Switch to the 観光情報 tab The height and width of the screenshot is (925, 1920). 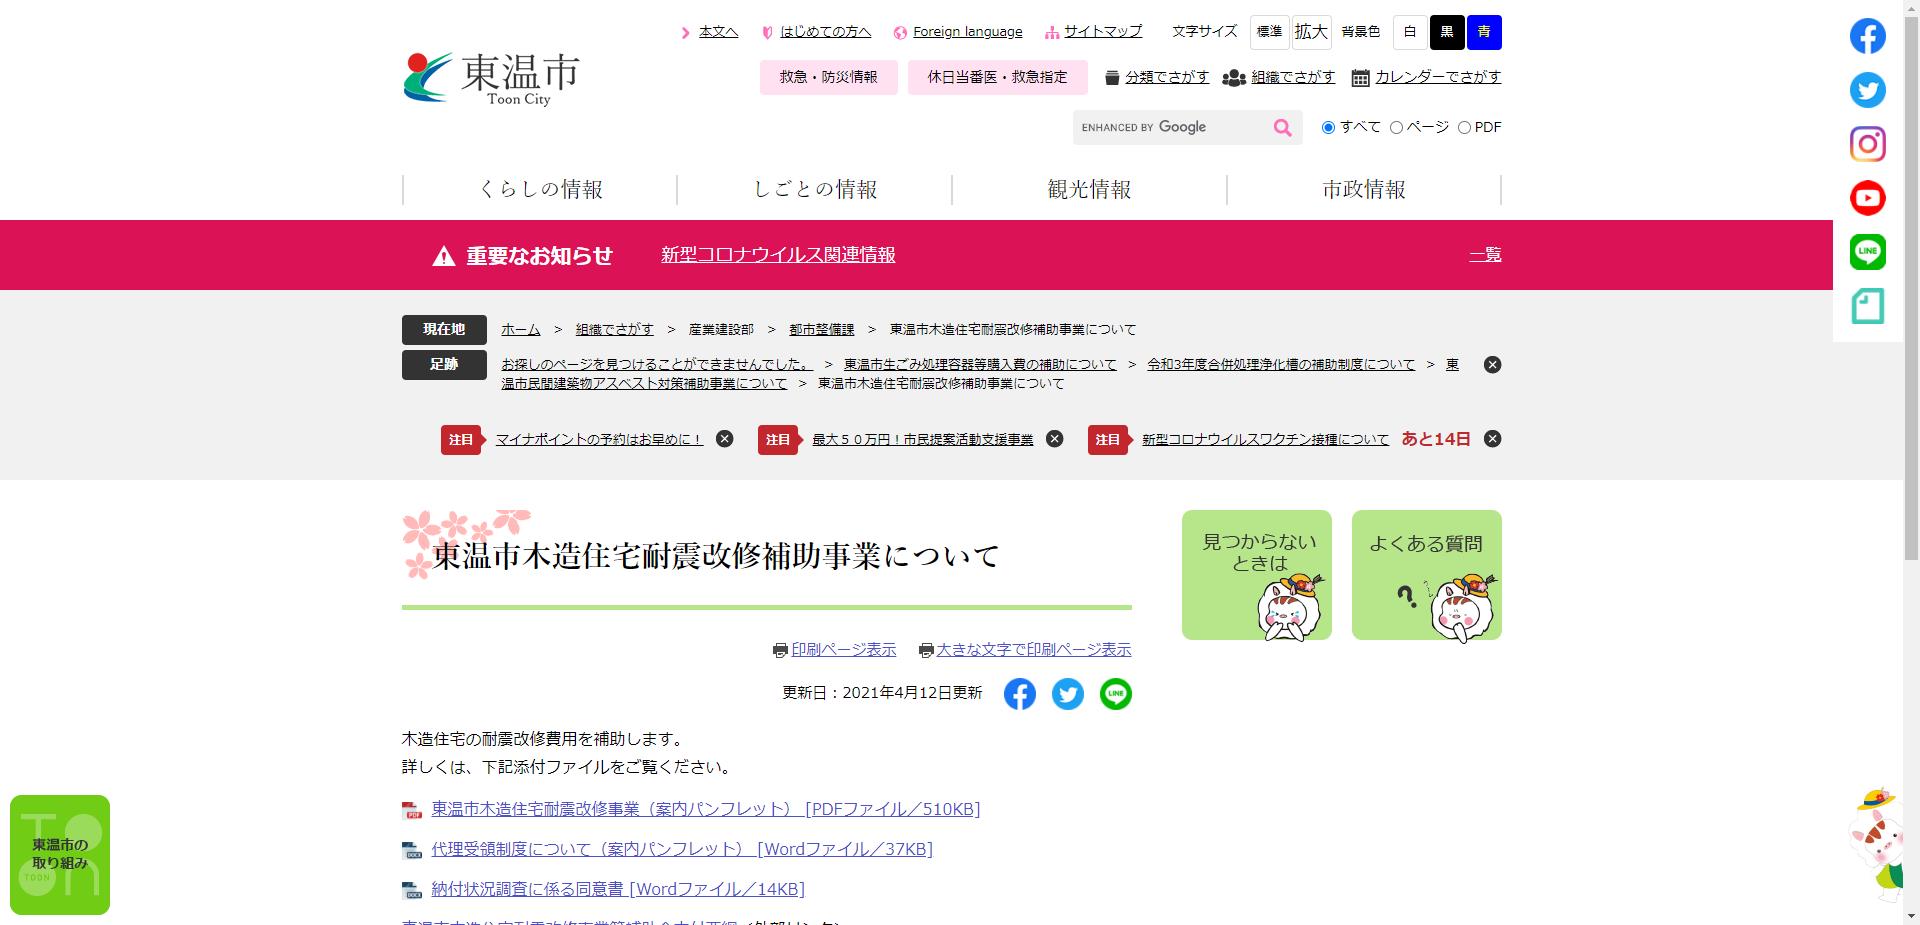click(x=1089, y=189)
